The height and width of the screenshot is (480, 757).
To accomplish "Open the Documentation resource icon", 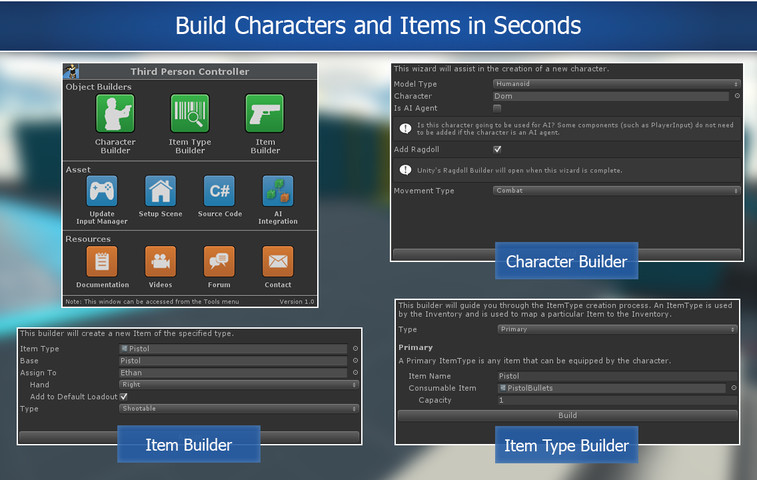I will pos(101,262).
